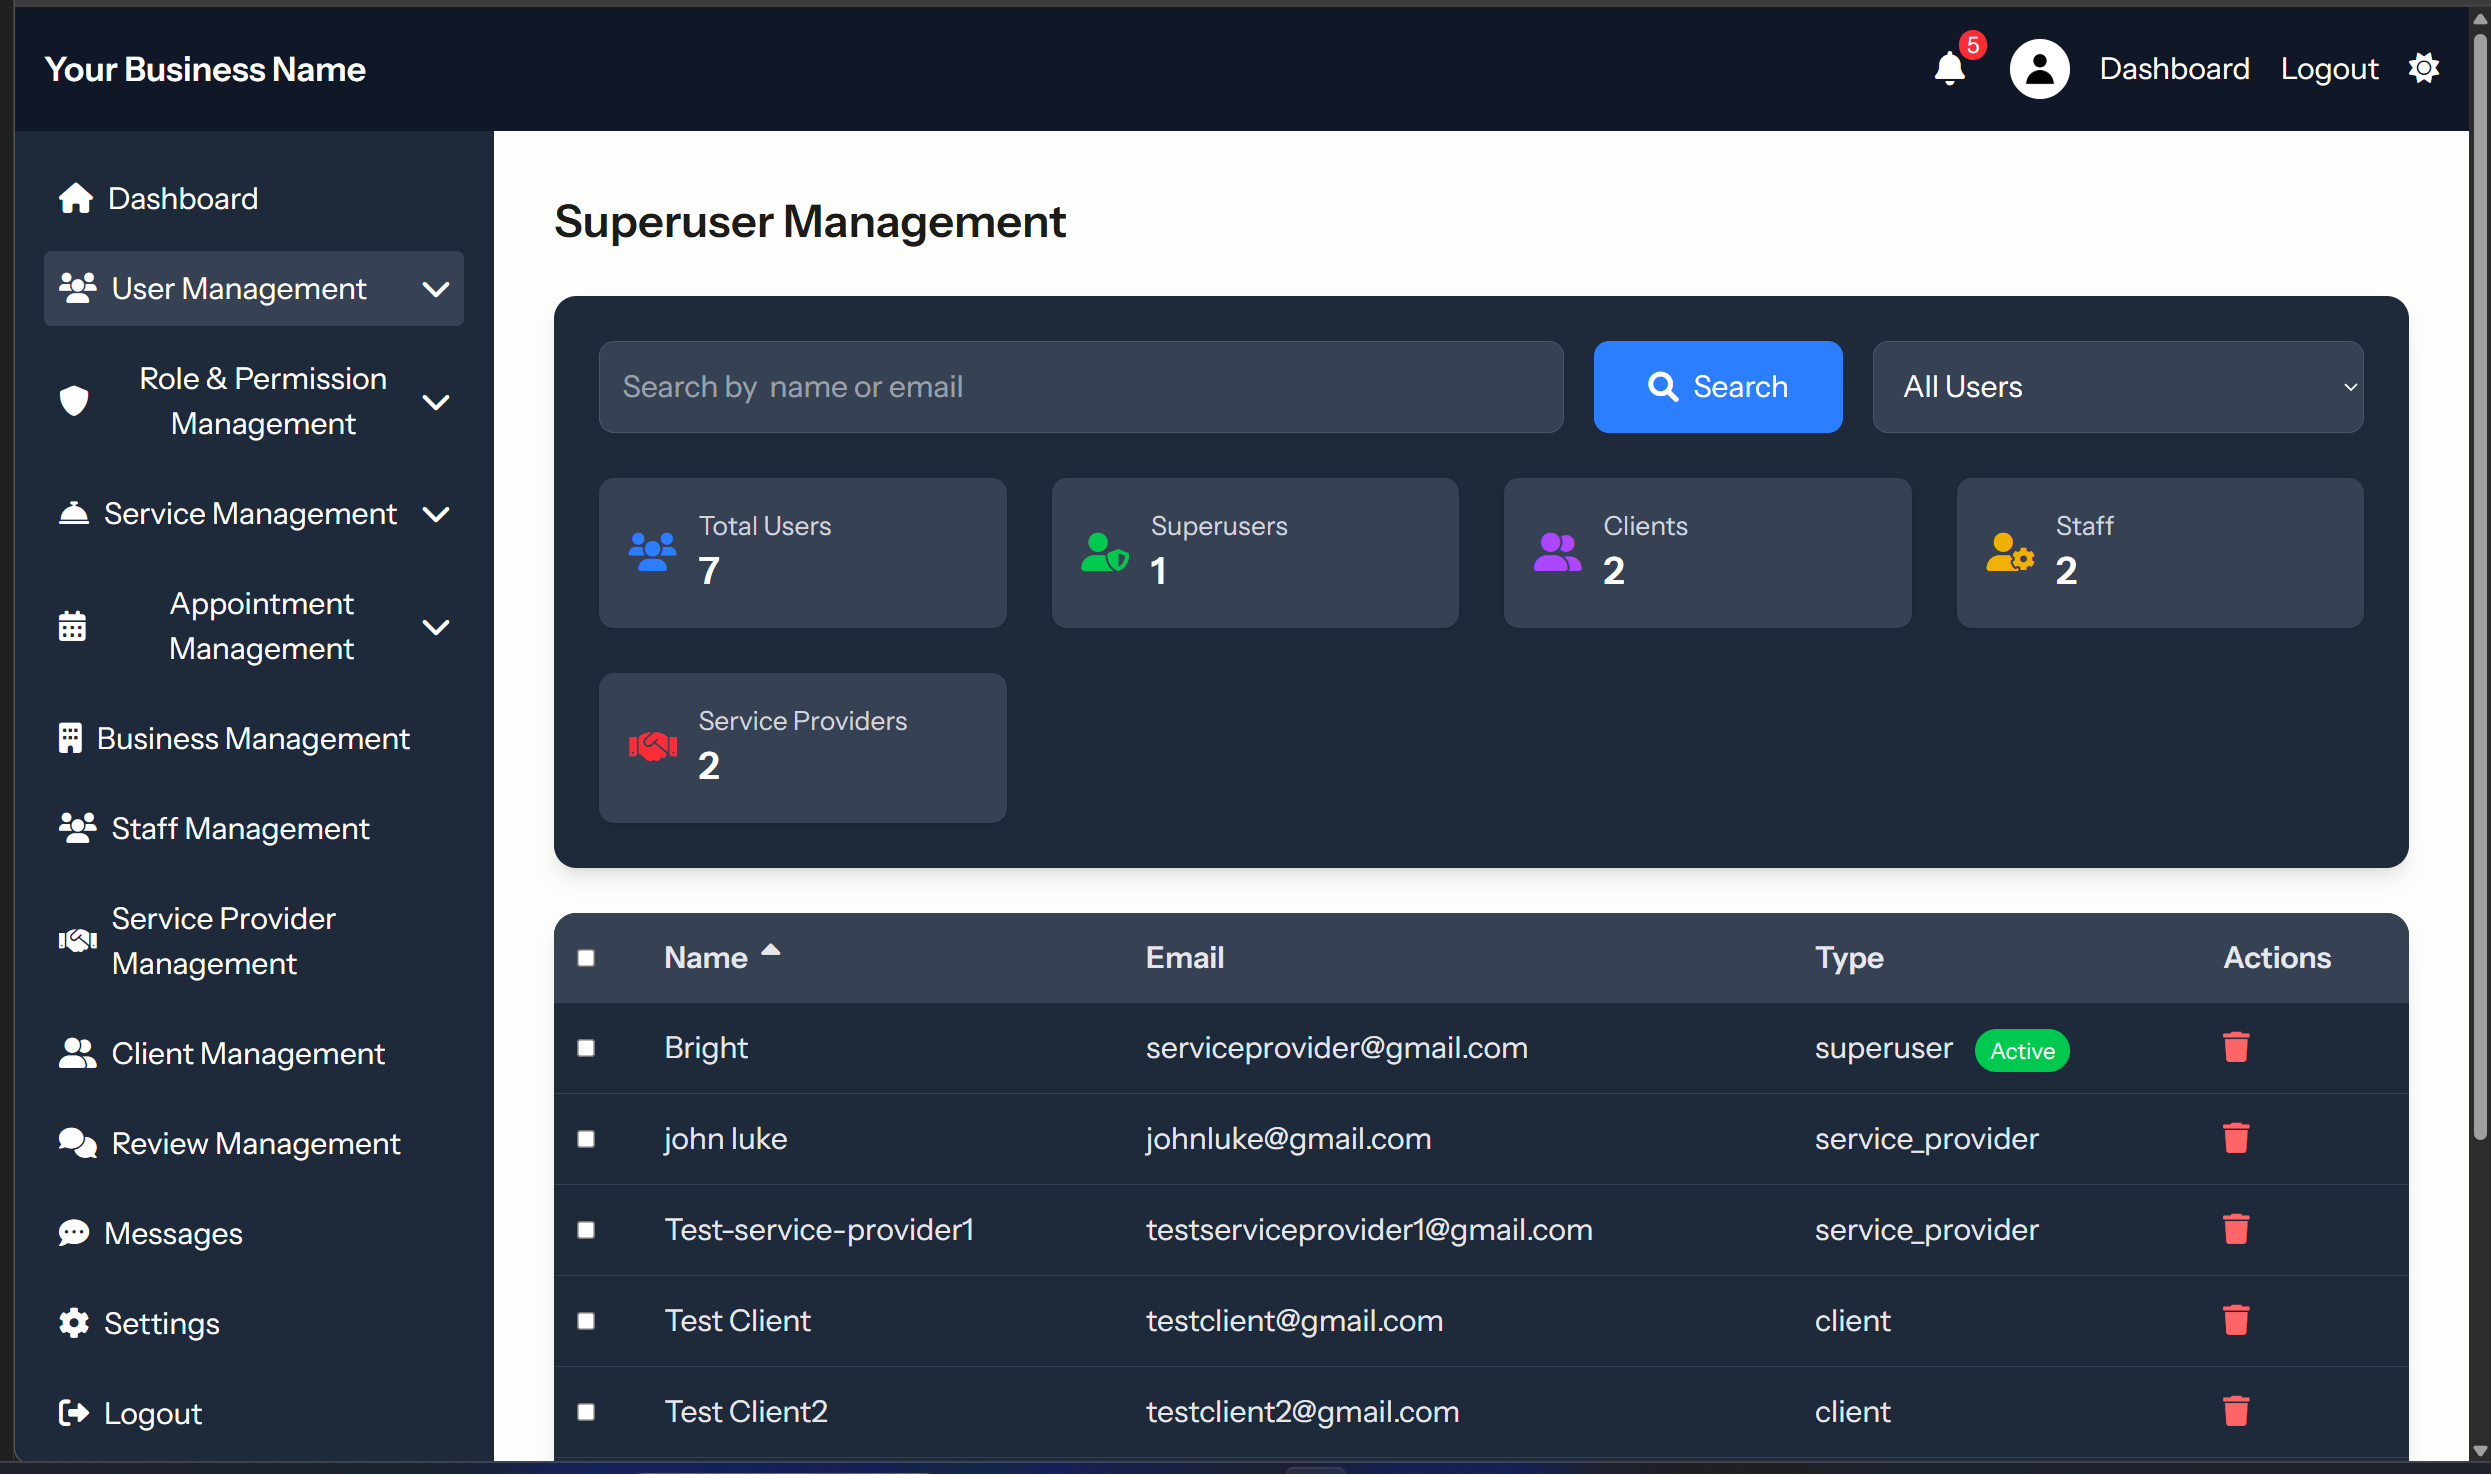The image size is (2491, 1474).
Task: Click the Service Provider handshake icon in sidebar
Action: pos(78,940)
